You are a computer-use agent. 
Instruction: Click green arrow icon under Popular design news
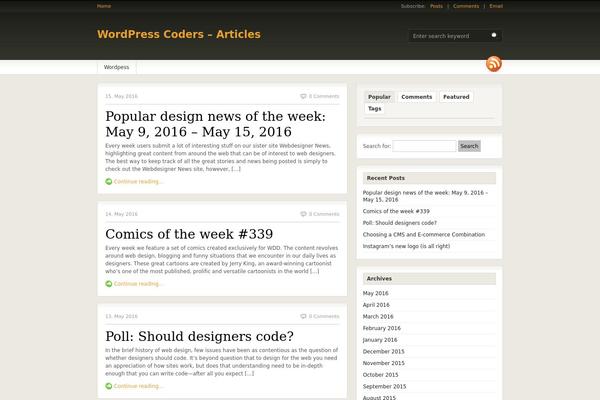(x=109, y=181)
